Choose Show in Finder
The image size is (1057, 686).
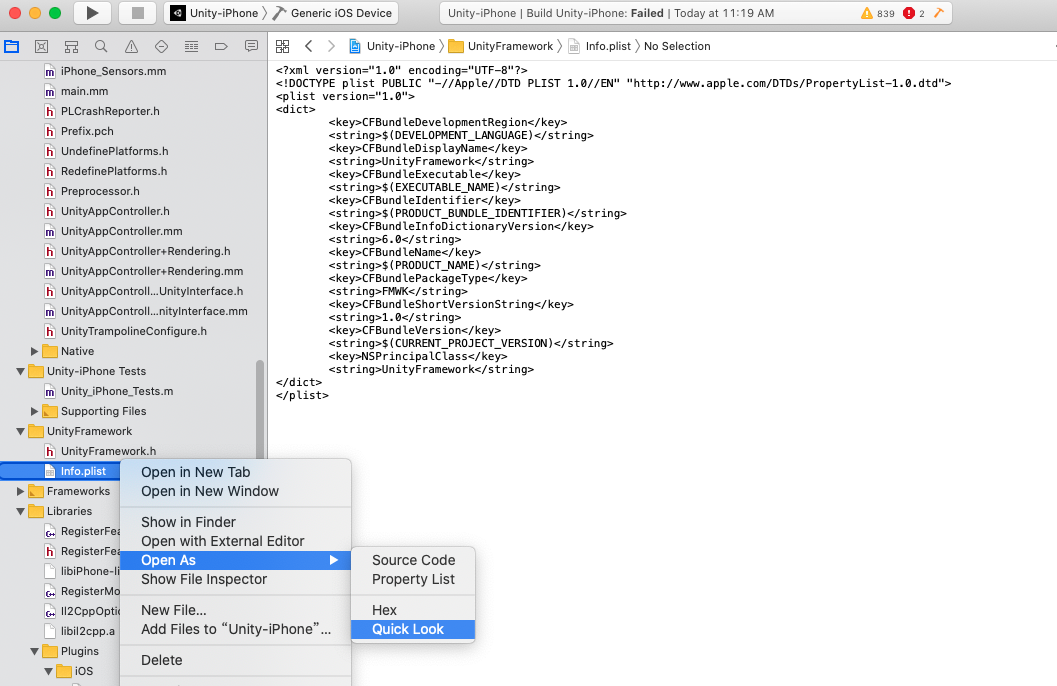coord(235,522)
